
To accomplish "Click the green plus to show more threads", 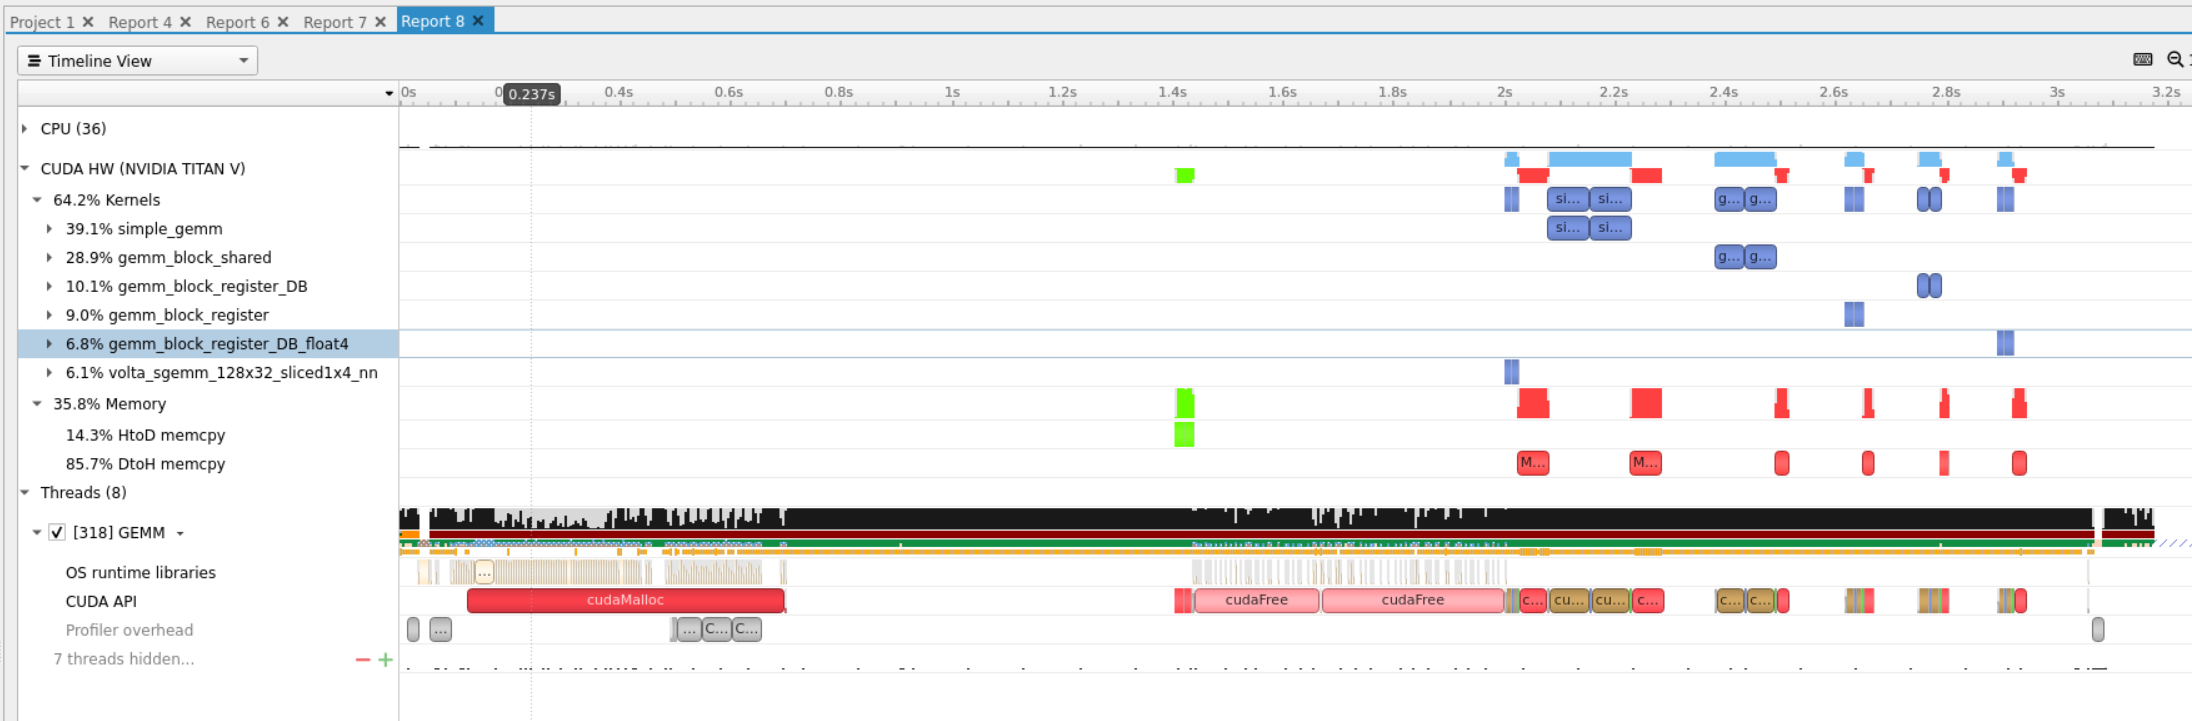I will [385, 660].
